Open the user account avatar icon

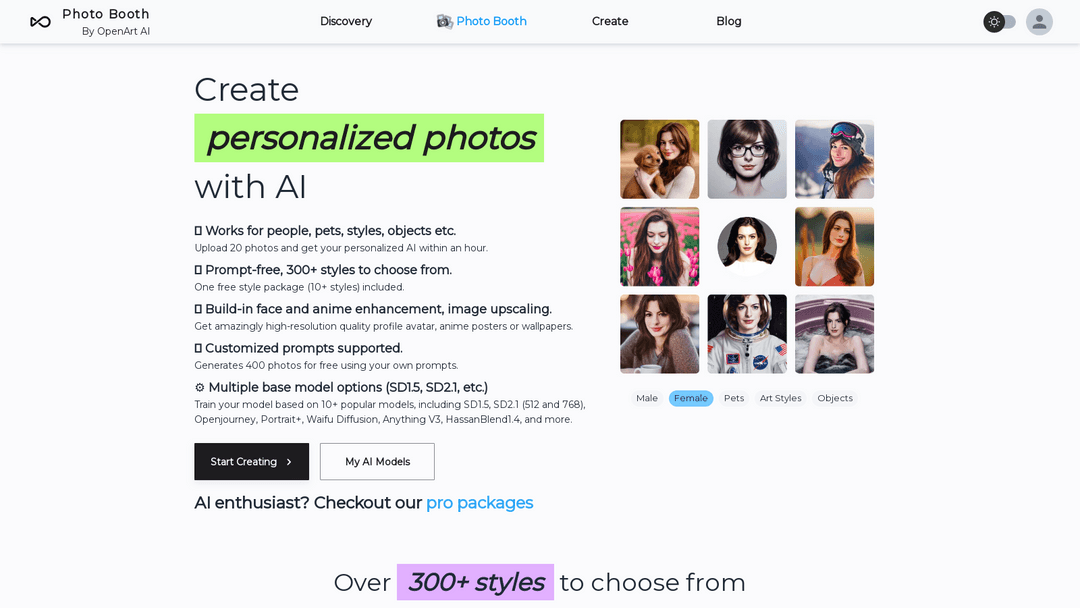[1039, 22]
